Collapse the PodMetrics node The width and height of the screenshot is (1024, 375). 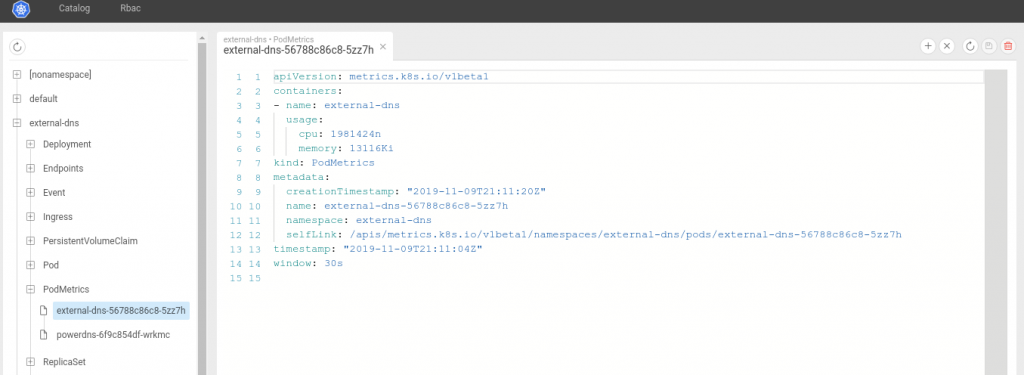tap(30, 289)
